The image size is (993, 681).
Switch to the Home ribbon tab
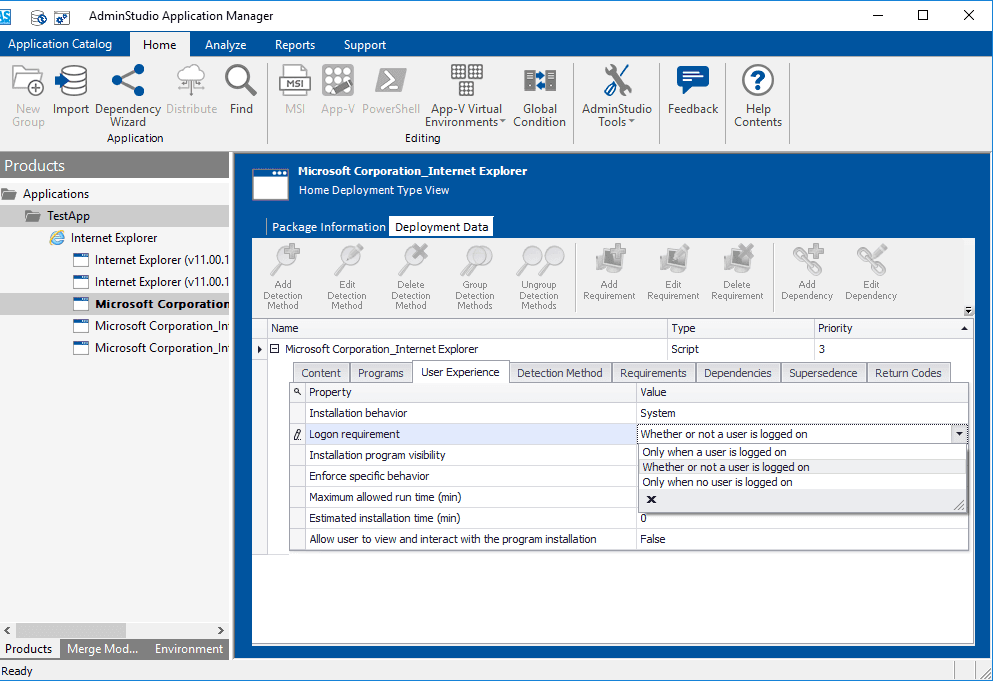[160, 44]
